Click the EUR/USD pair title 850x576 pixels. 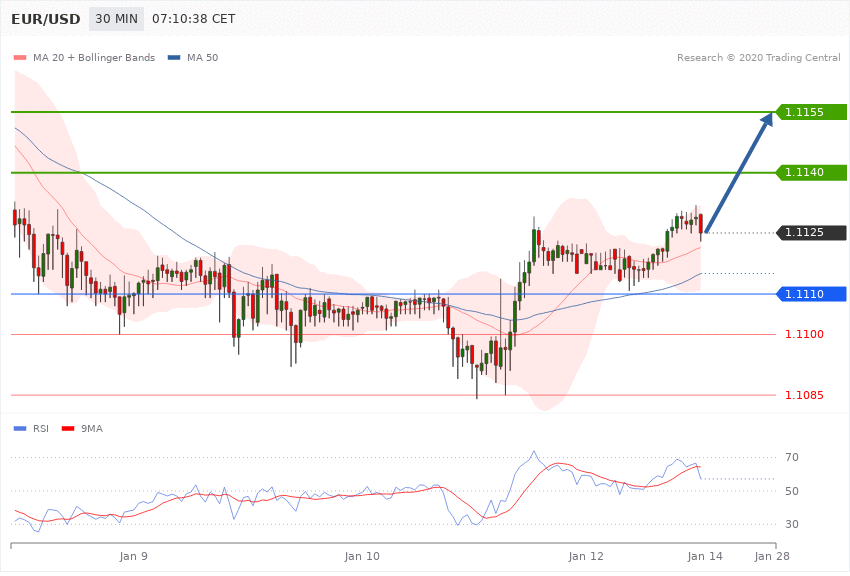[46, 19]
